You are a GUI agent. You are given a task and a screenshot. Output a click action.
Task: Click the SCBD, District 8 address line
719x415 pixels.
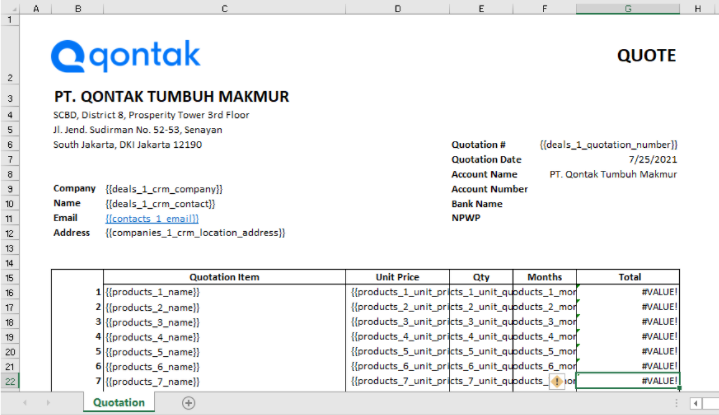151,115
